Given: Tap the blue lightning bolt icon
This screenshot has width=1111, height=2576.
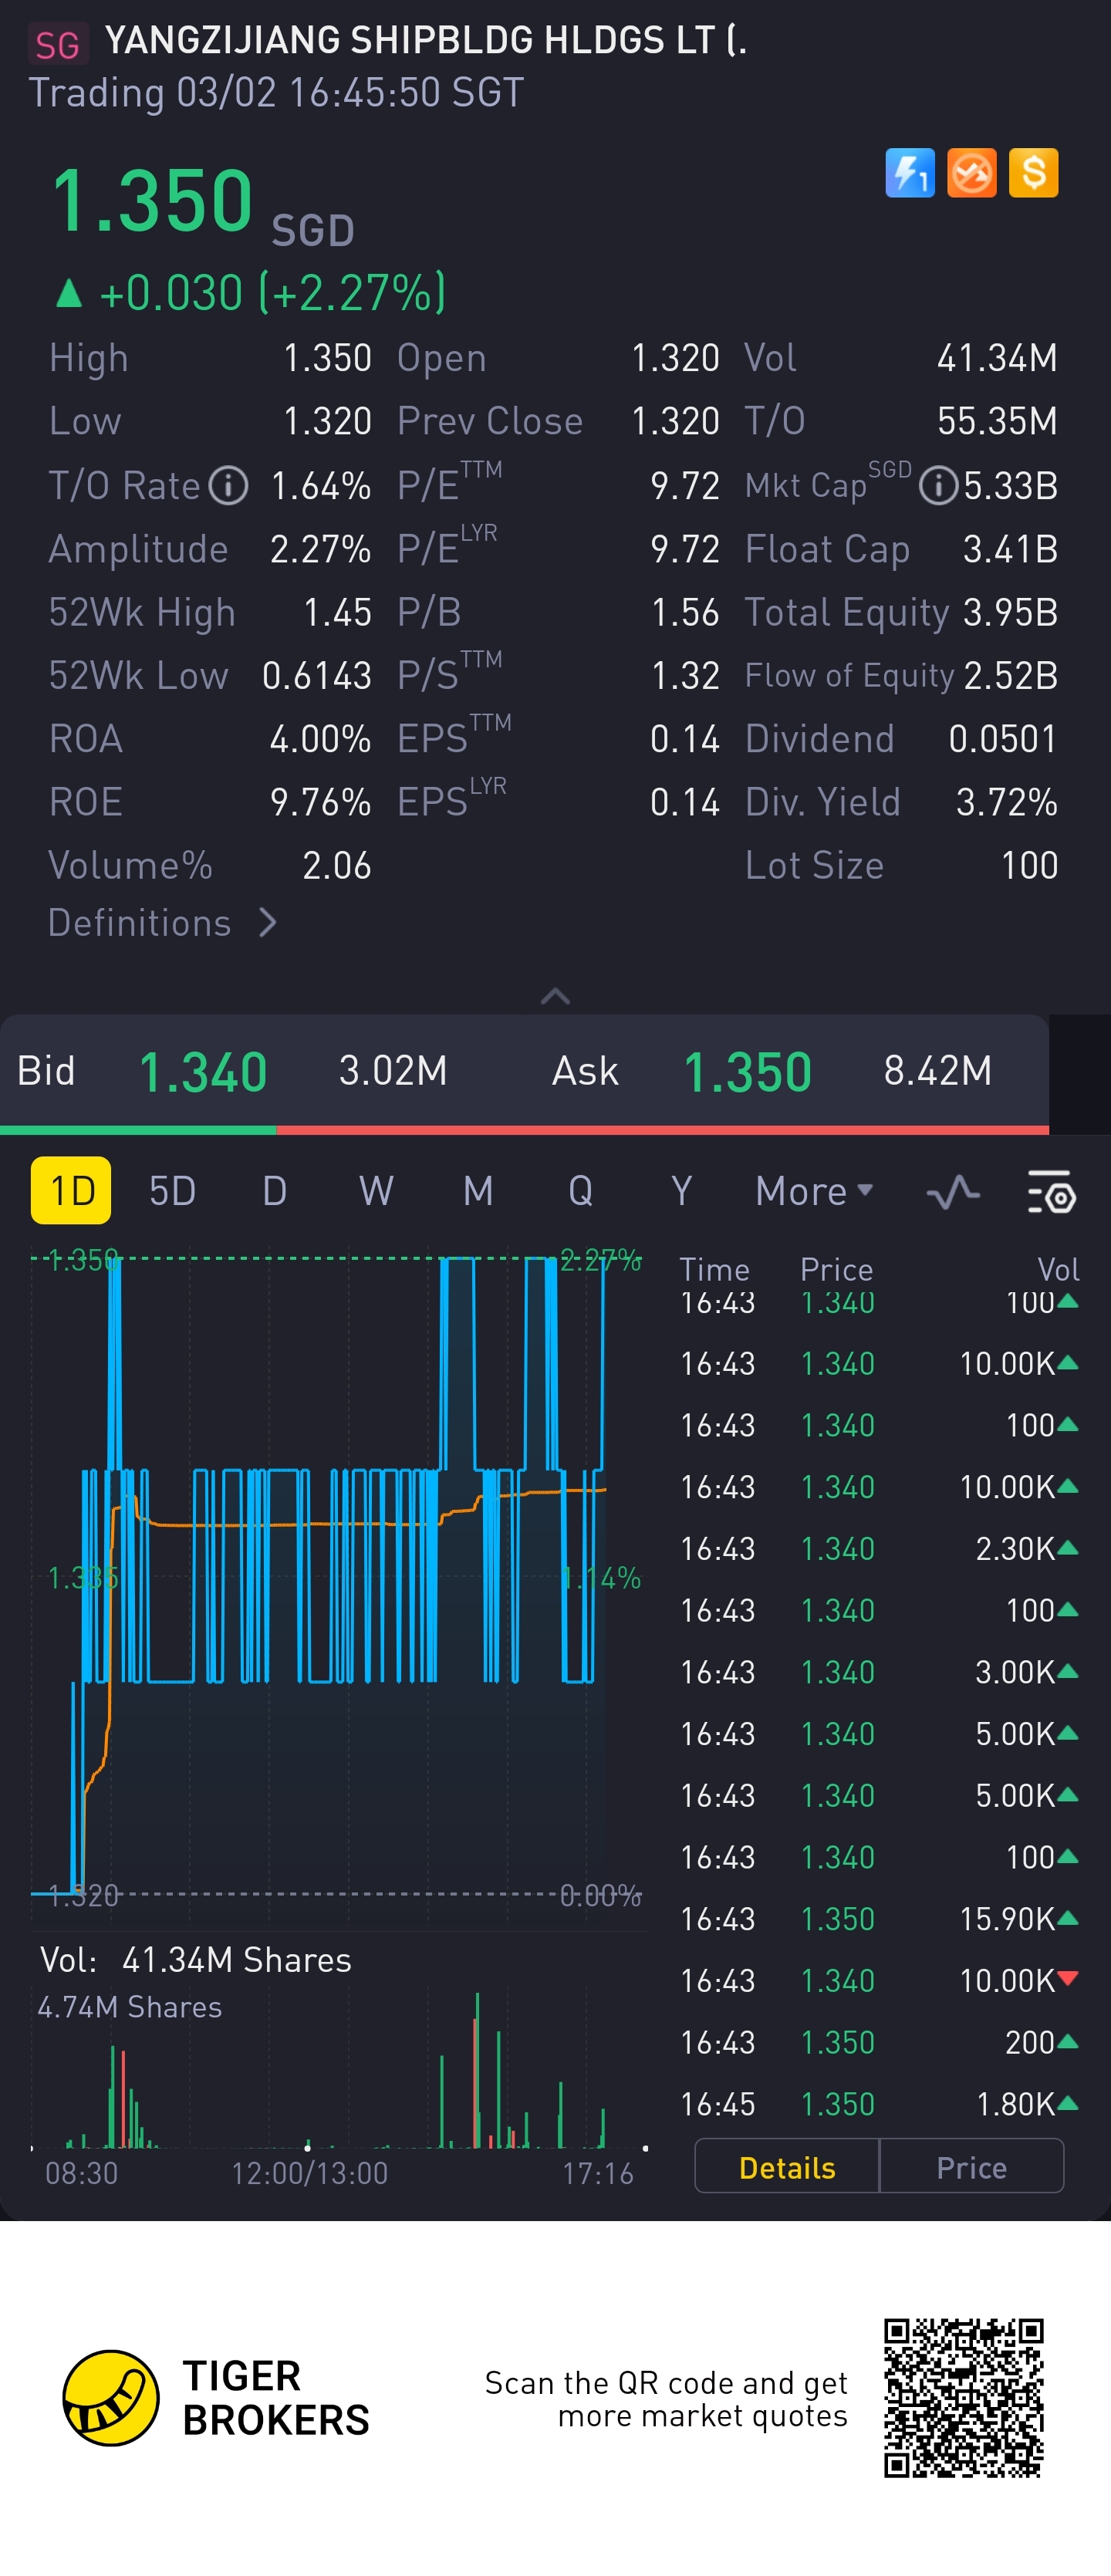Looking at the screenshot, I should (909, 173).
